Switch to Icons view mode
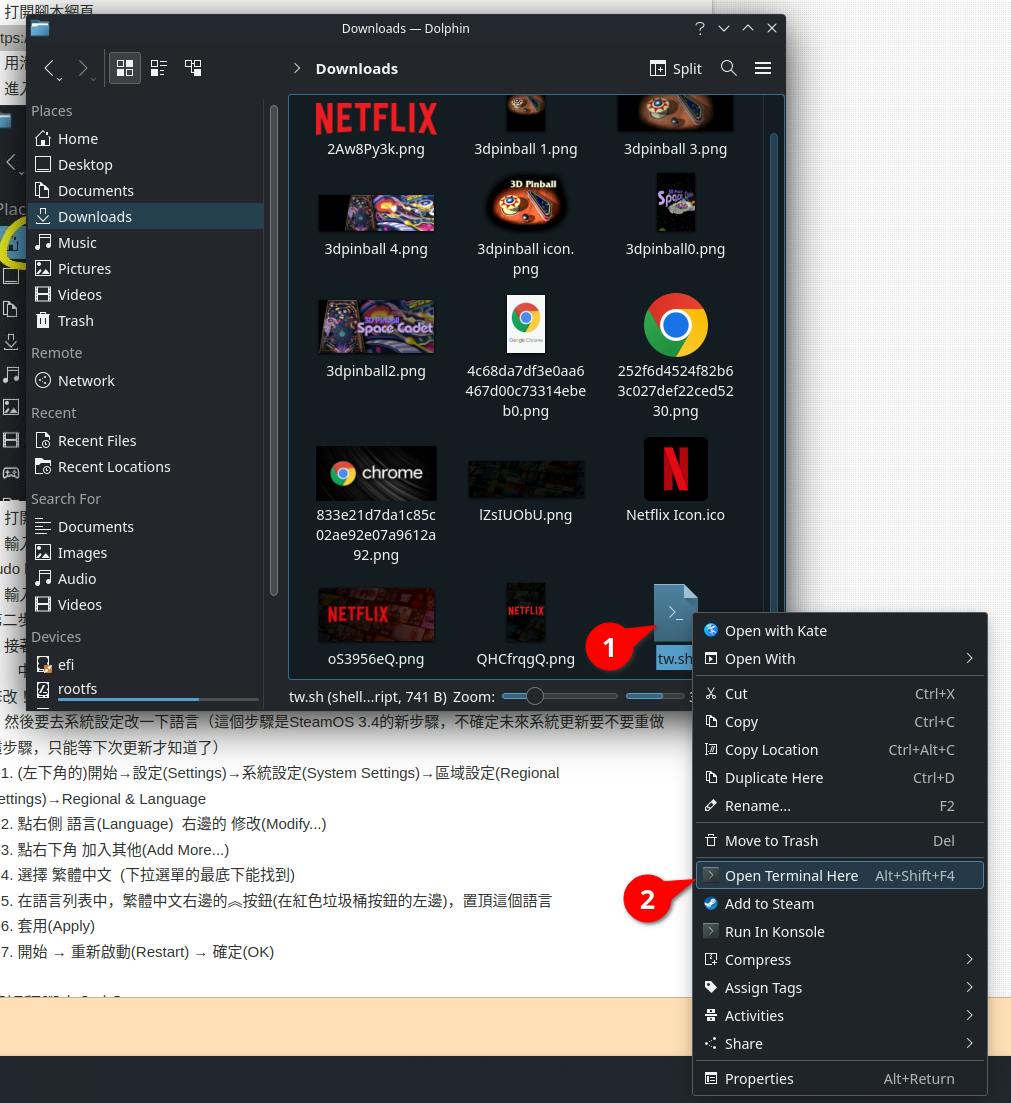 click(x=125, y=68)
